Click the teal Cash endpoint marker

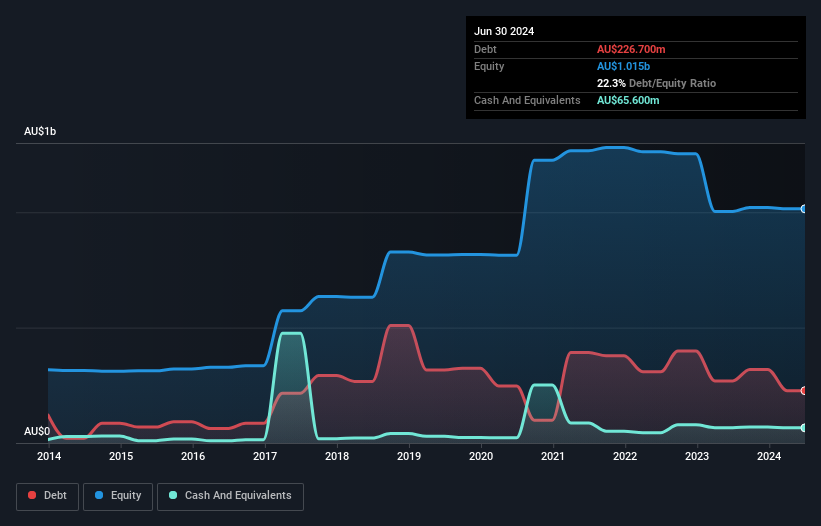804,428
